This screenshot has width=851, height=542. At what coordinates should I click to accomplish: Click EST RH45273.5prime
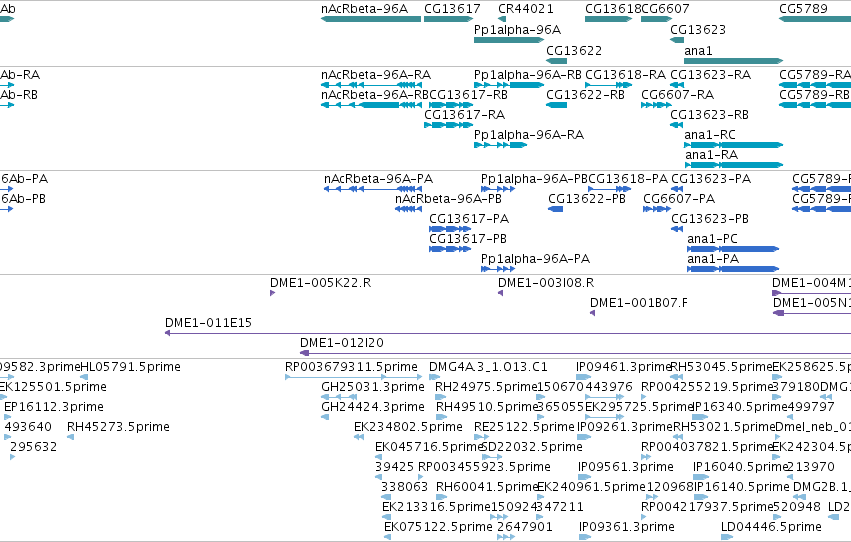click(71, 437)
